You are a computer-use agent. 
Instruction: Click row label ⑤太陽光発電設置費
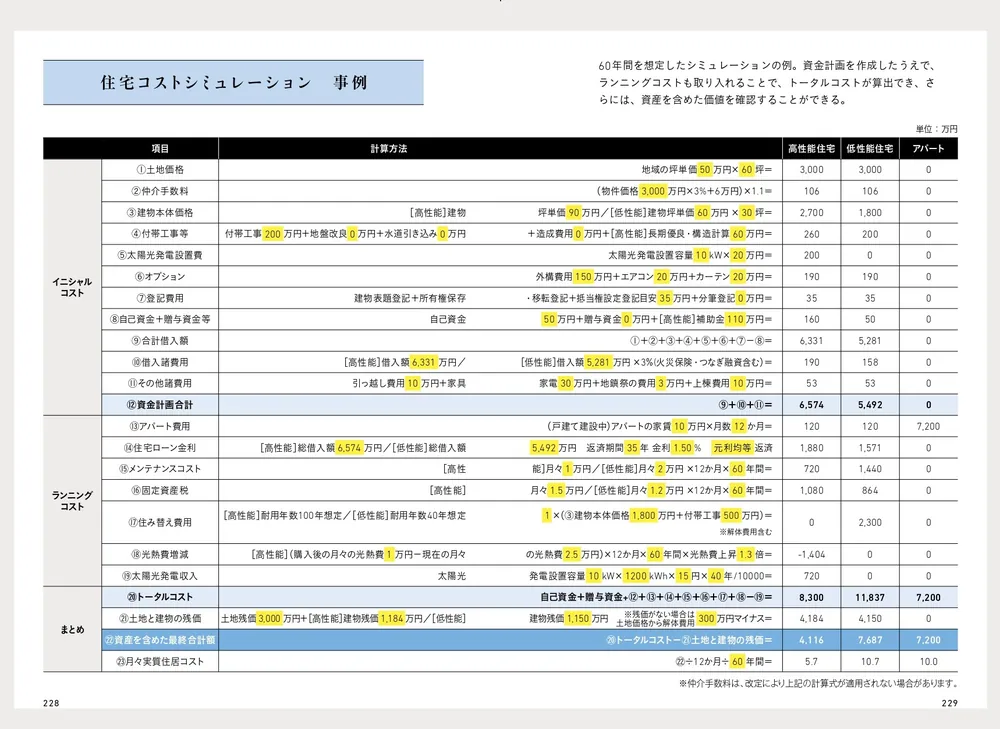pyautogui.click(x=160, y=255)
